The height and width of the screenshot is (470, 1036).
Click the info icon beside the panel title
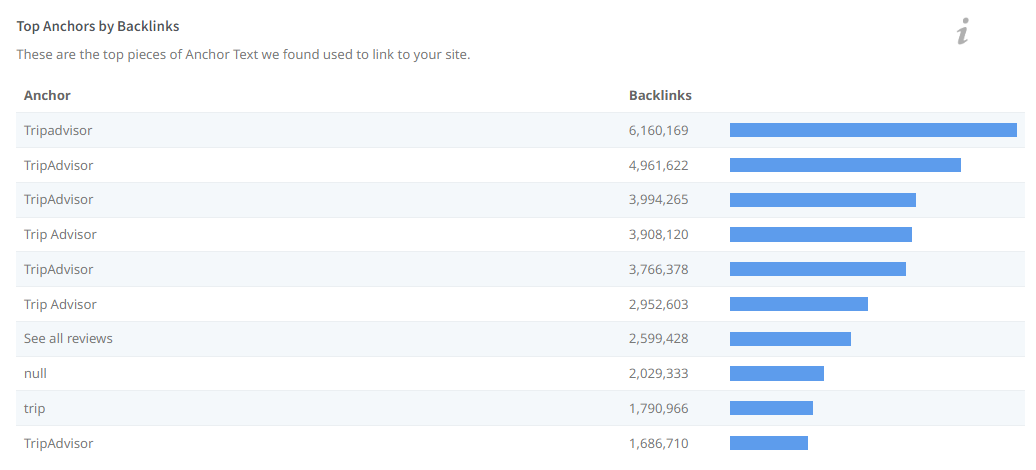point(962,32)
